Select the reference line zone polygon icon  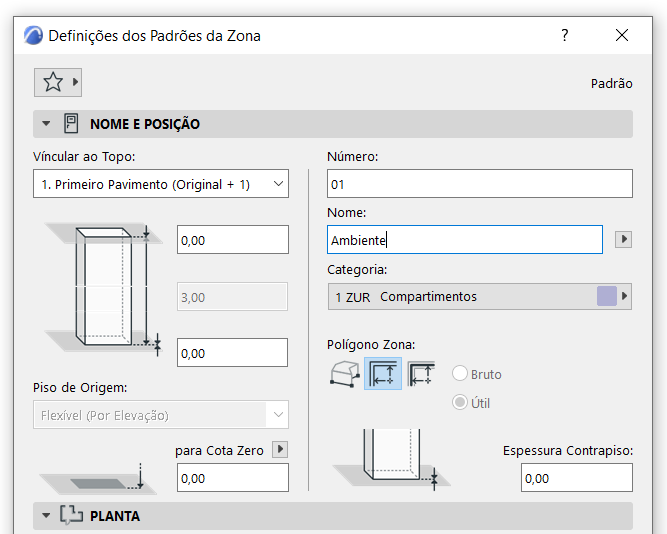(421, 374)
